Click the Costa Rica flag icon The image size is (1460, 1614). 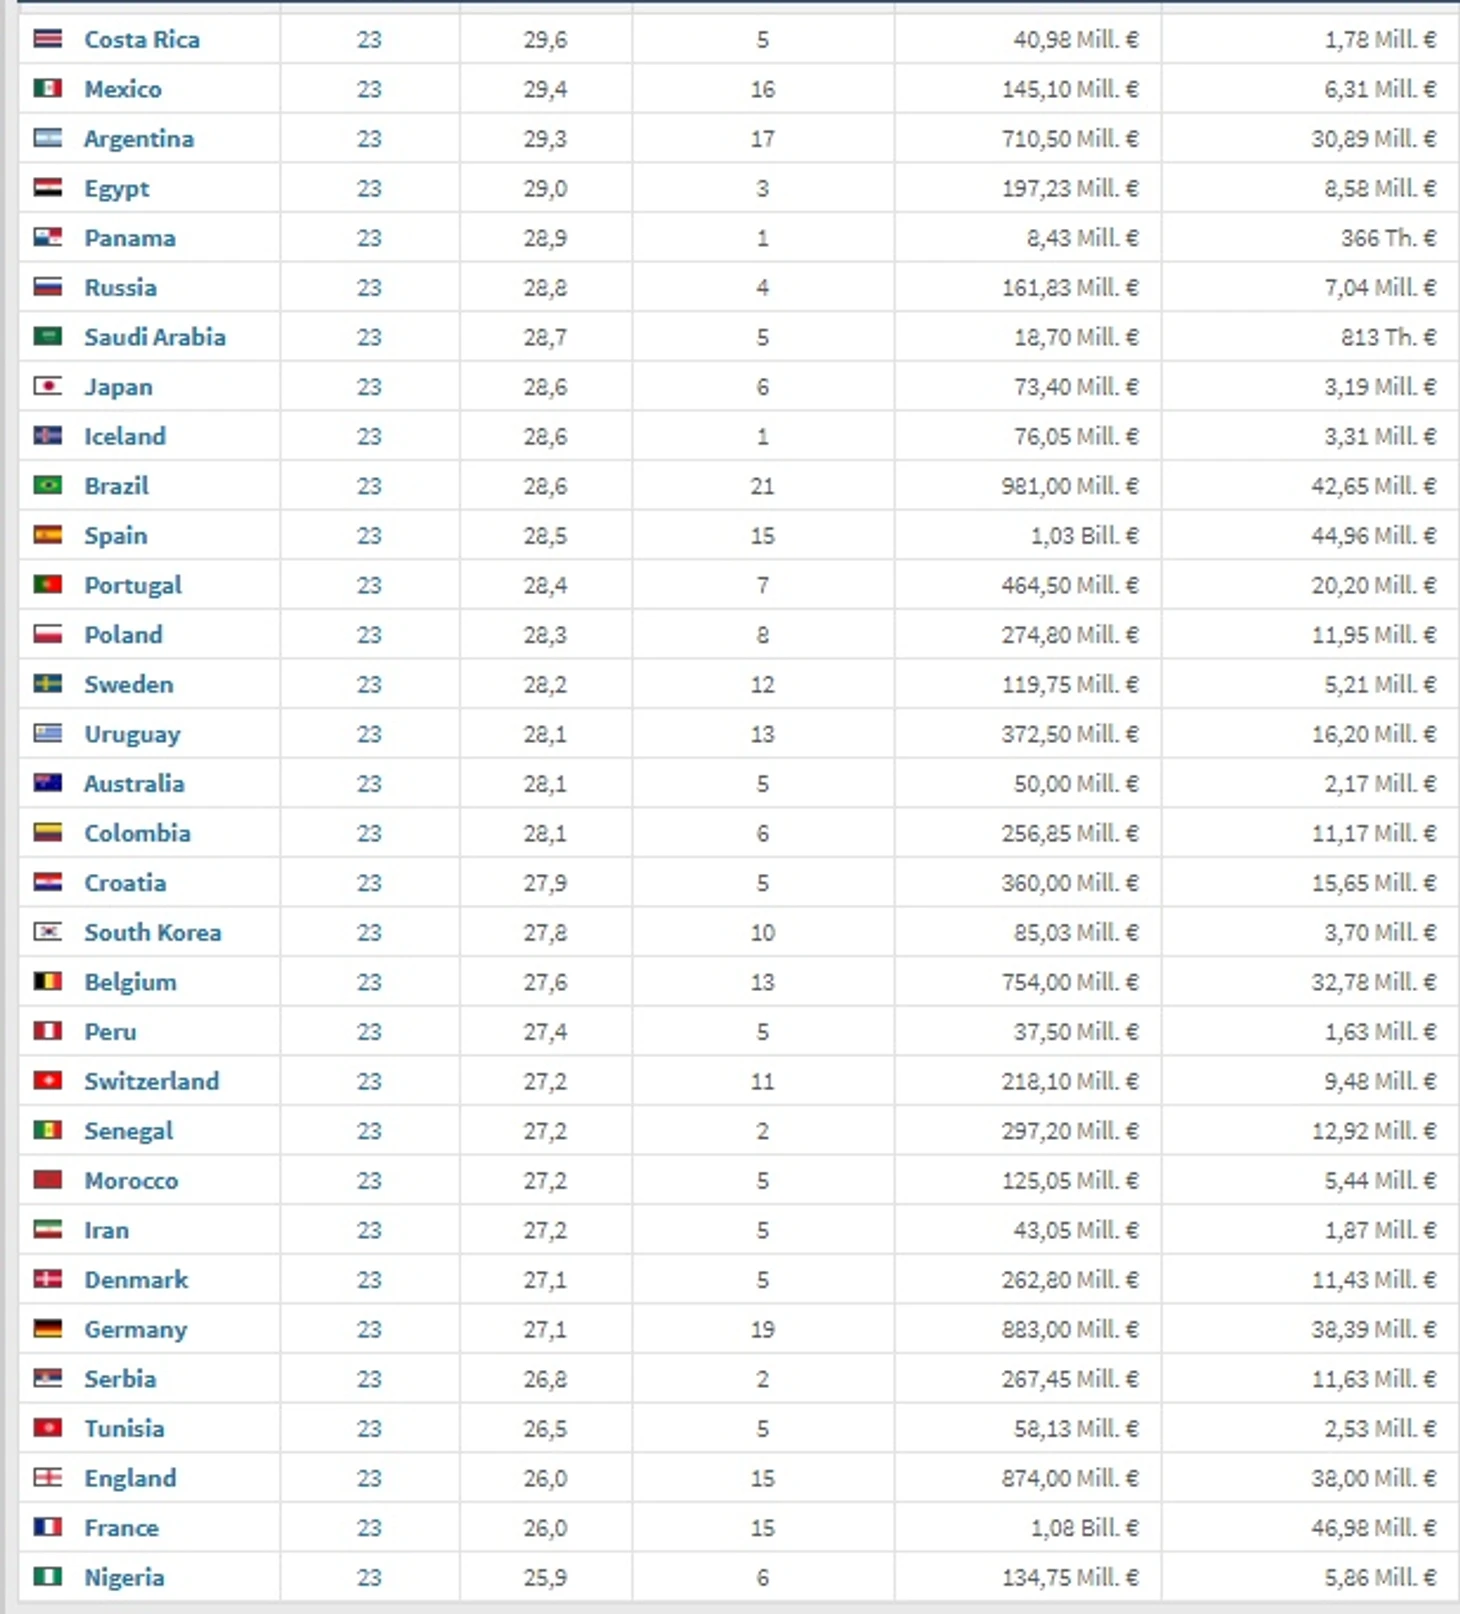(47, 39)
